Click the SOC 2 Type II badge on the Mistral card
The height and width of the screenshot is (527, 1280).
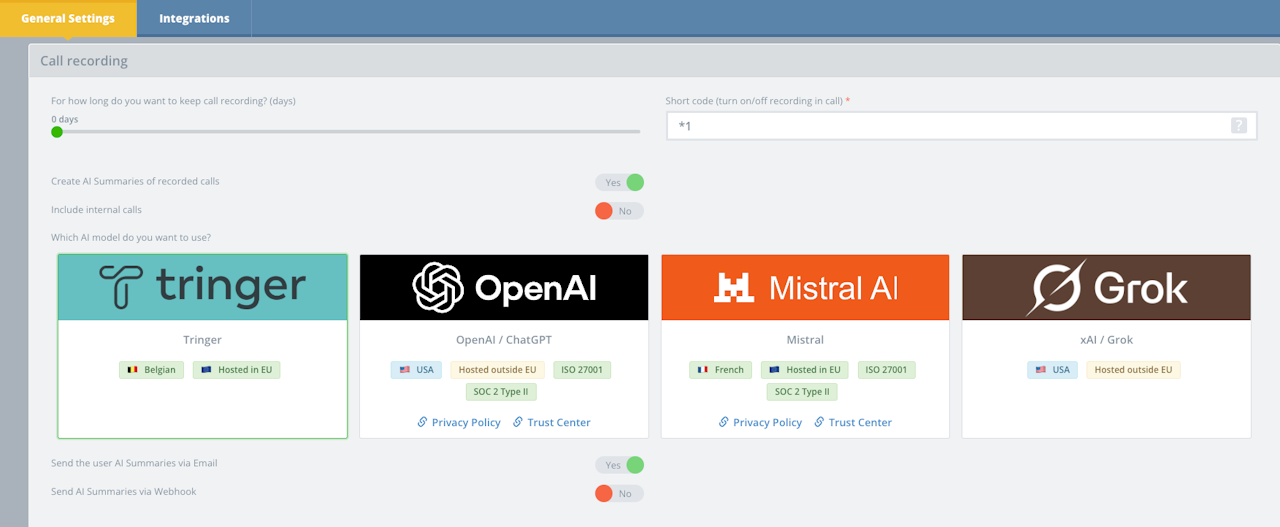[x=802, y=392]
